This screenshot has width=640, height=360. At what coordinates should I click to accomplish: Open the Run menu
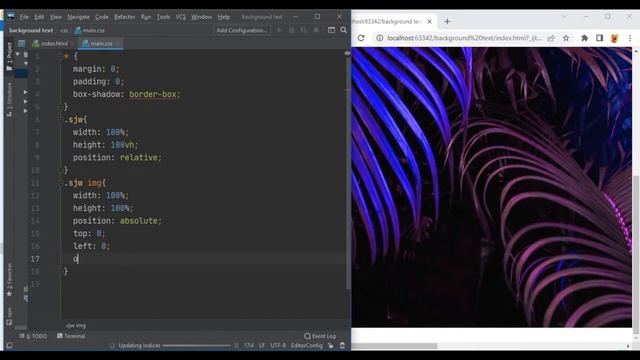pos(146,17)
